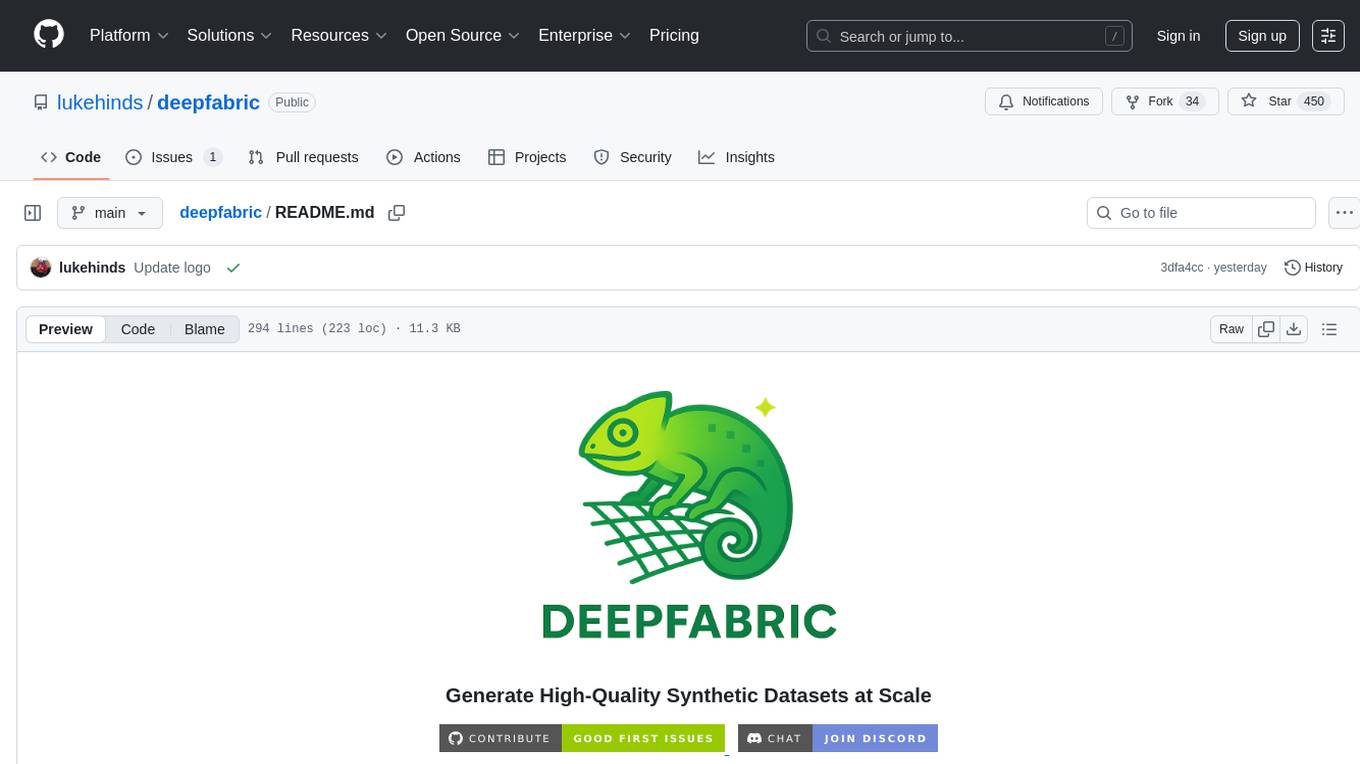This screenshot has height=764, width=1360.
Task: Open the Pull requests tab
Action: (303, 157)
